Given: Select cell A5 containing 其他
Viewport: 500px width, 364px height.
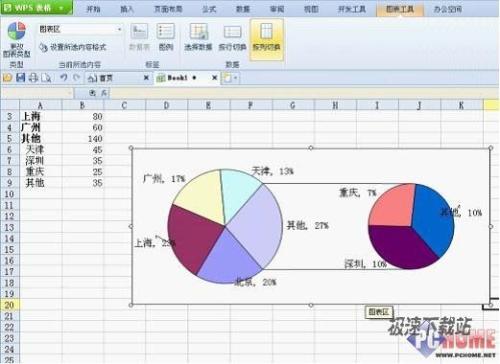Looking at the screenshot, I should tap(41, 138).
